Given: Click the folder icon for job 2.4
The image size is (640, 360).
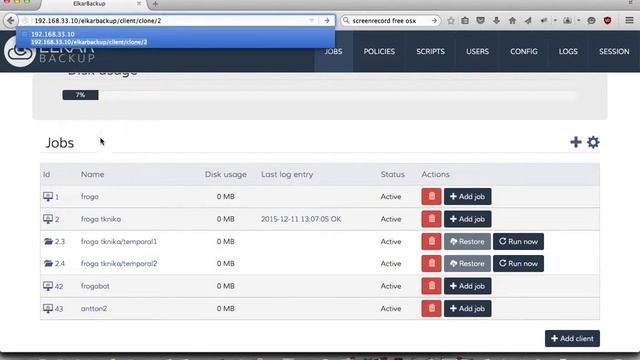Looking at the screenshot, I should 48,263.
